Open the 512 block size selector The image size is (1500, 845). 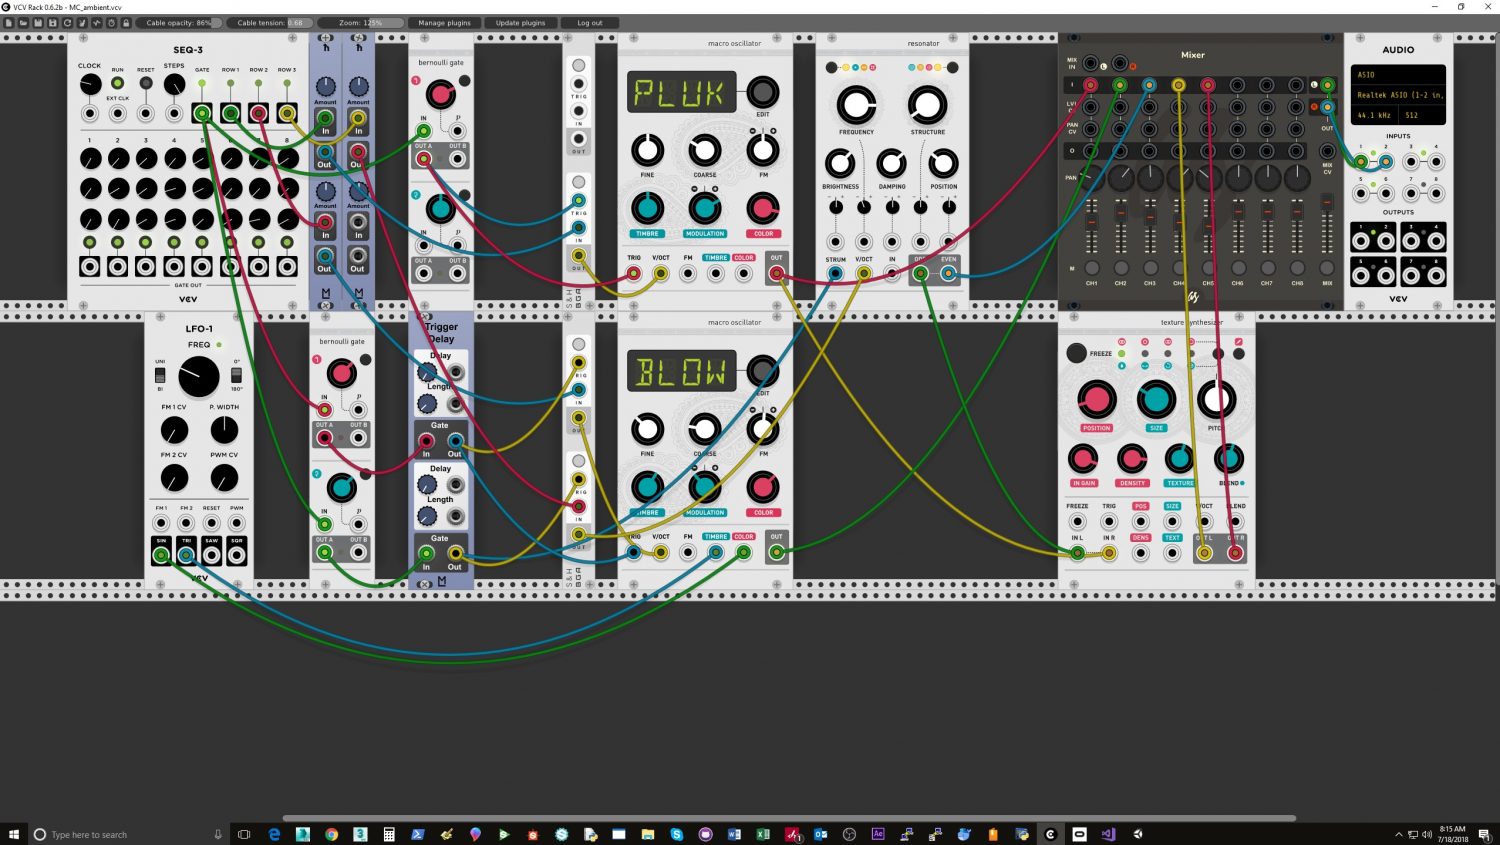(1423, 115)
